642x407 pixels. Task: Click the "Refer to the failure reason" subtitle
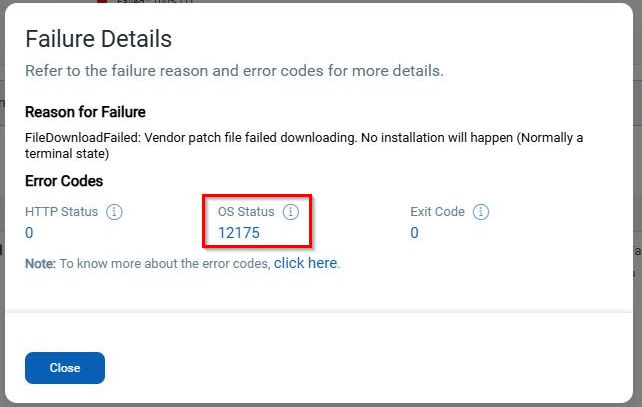(234, 71)
